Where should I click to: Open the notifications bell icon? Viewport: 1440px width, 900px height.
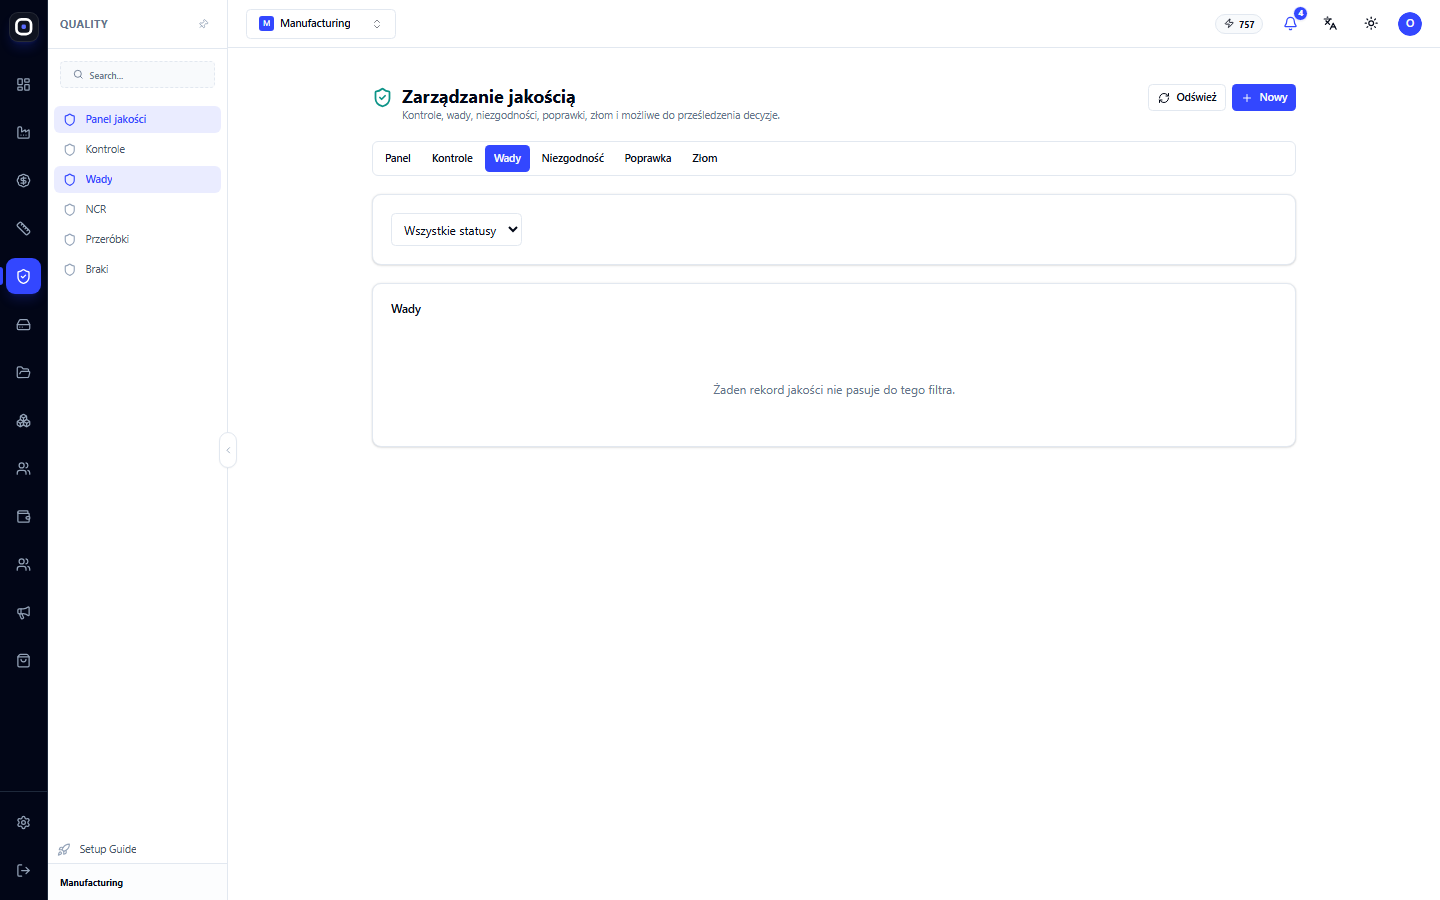tap(1290, 23)
